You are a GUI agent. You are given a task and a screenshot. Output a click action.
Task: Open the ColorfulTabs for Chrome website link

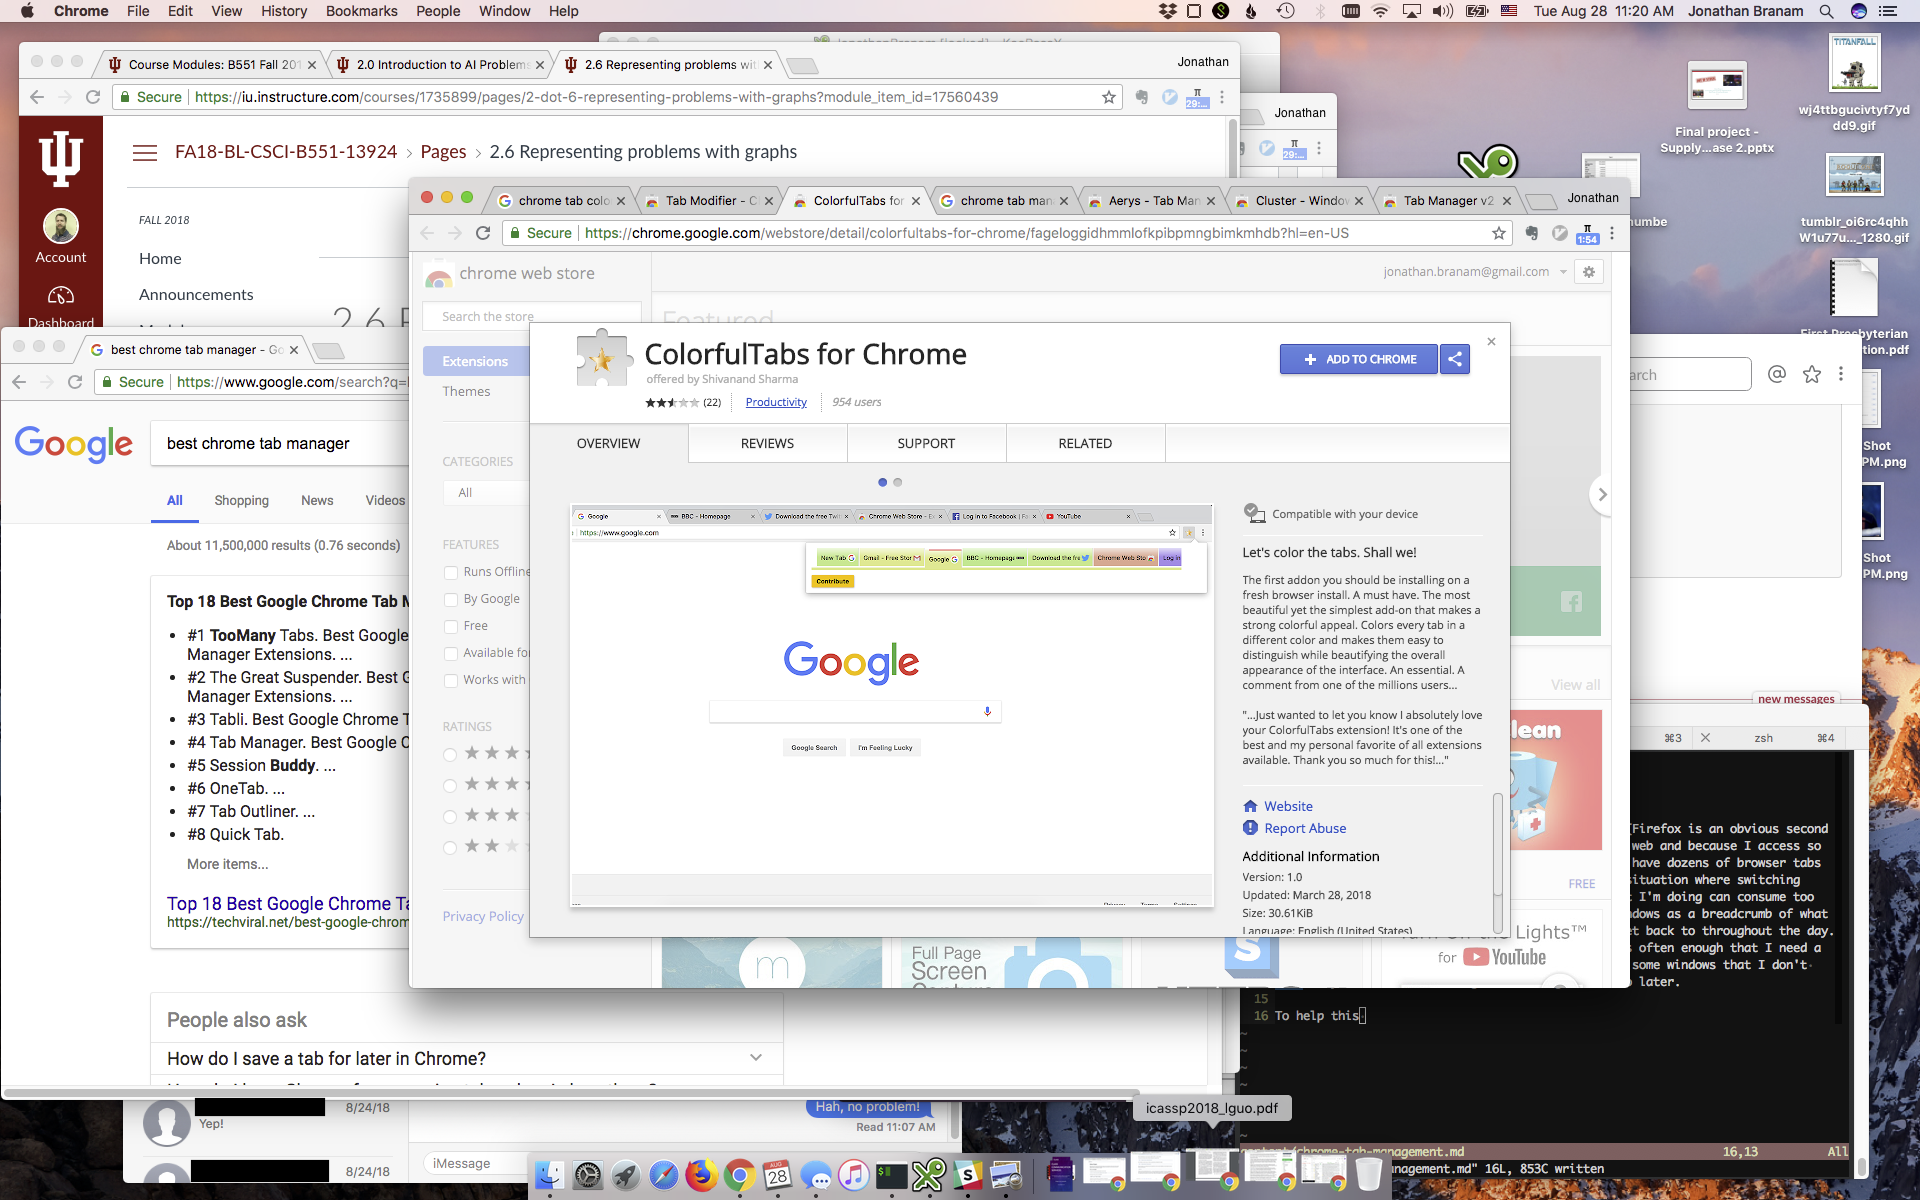(x=1287, y=805)
